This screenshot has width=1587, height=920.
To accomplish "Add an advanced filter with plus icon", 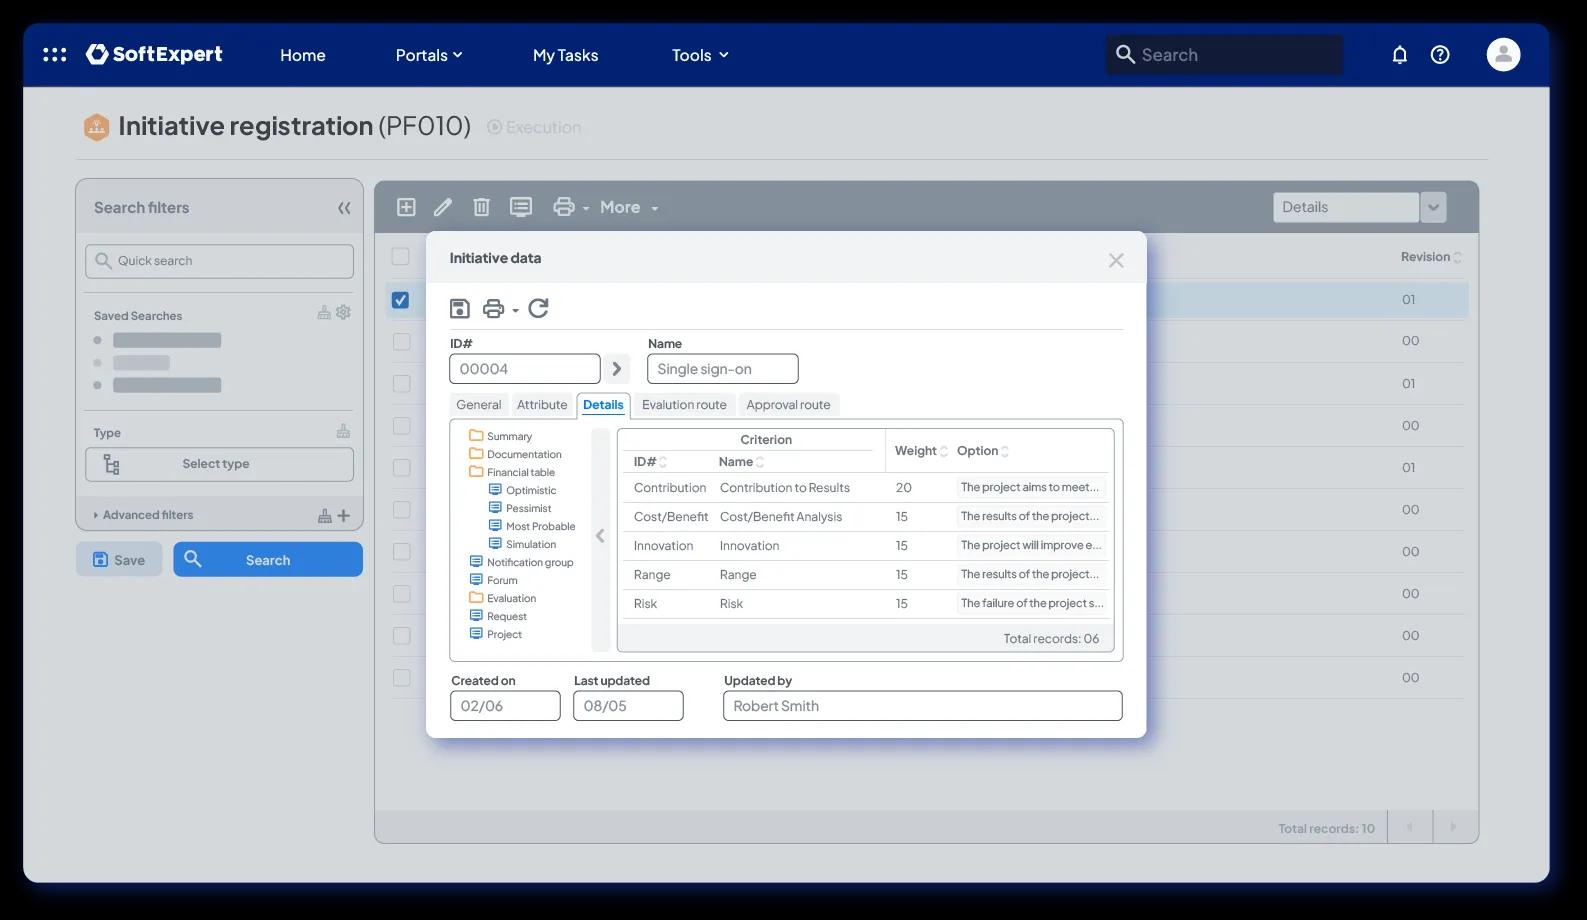I will (x=343, y=516).
